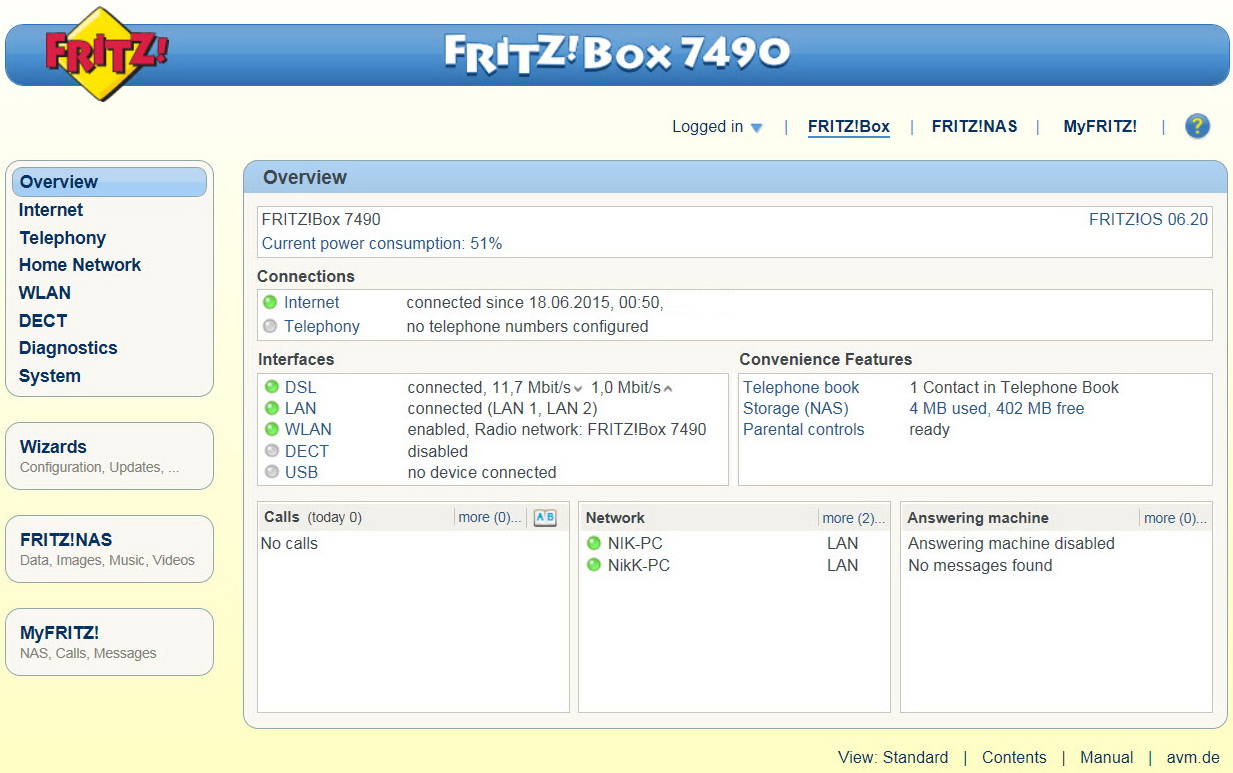
Task: Open the Manual footer link
Action: (1107, 757)
